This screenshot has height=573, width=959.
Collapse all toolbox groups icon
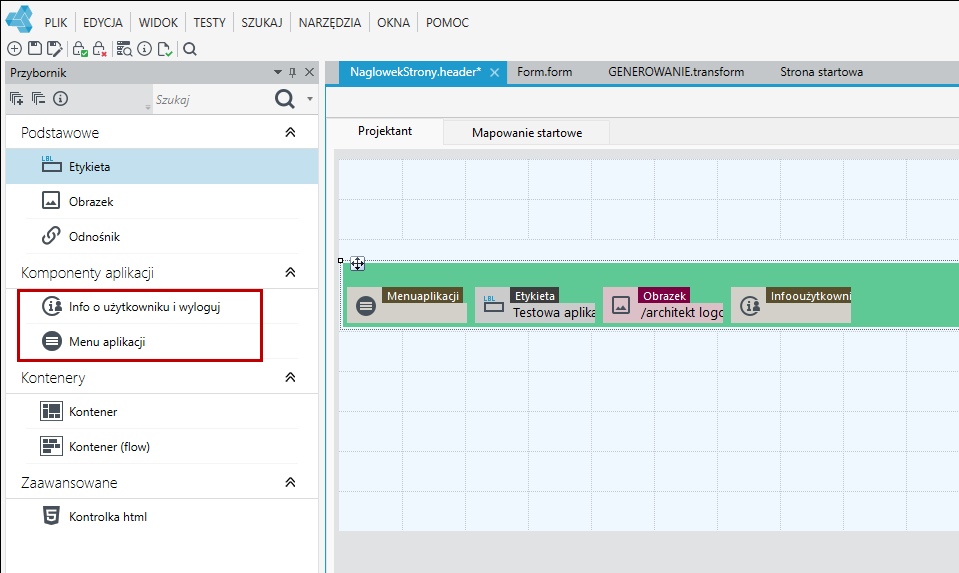pos(39,98)
